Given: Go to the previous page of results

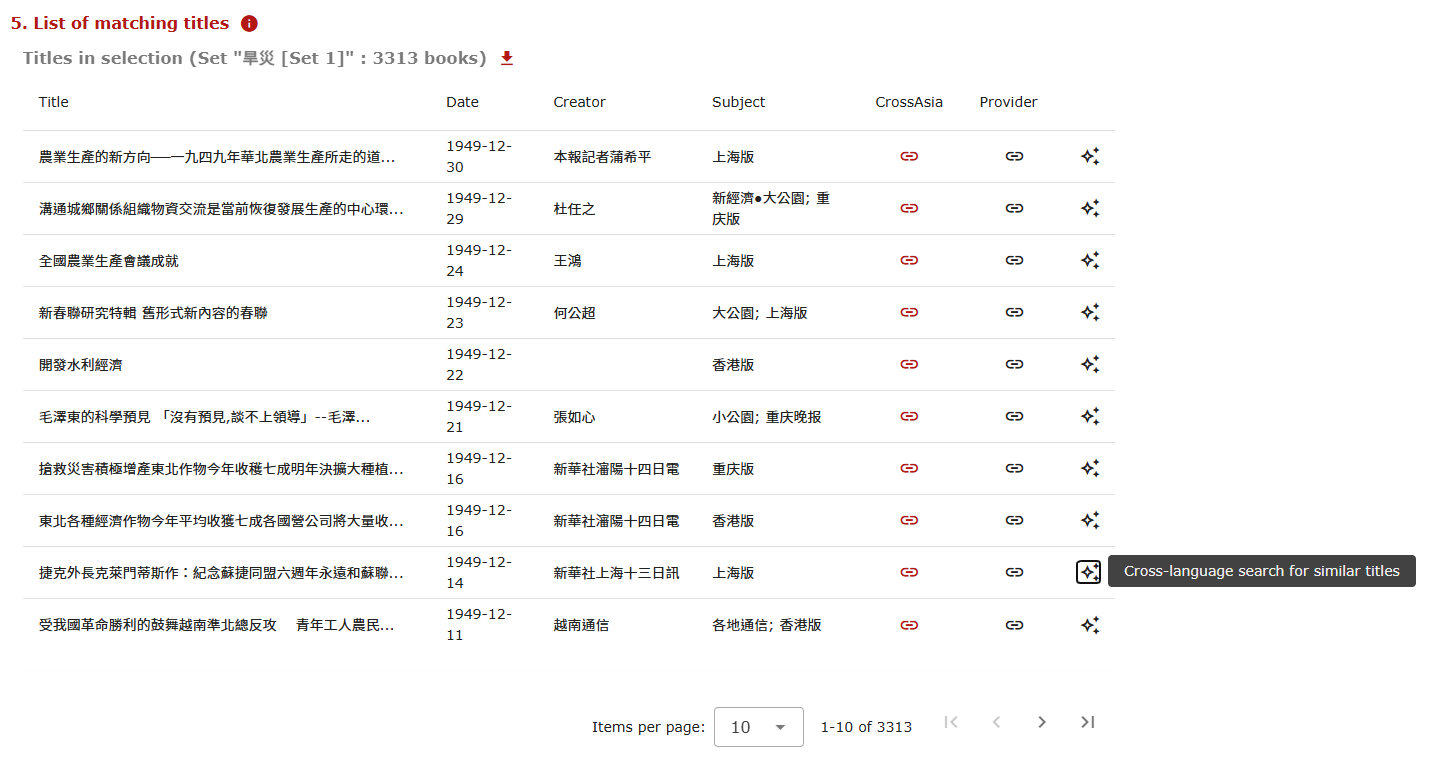Looking at the screenshot, I should [x=996, y=722].
